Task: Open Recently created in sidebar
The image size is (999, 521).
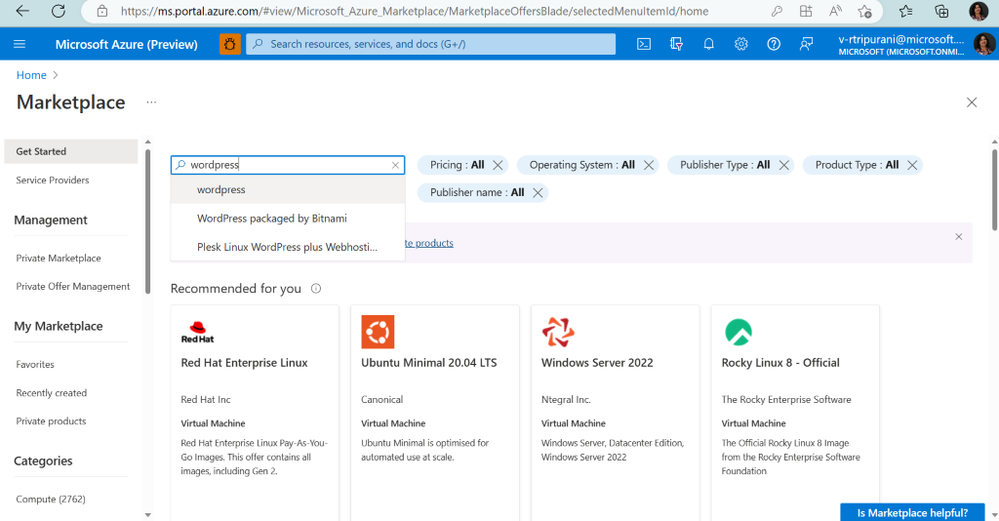Action: click(51, 393)
